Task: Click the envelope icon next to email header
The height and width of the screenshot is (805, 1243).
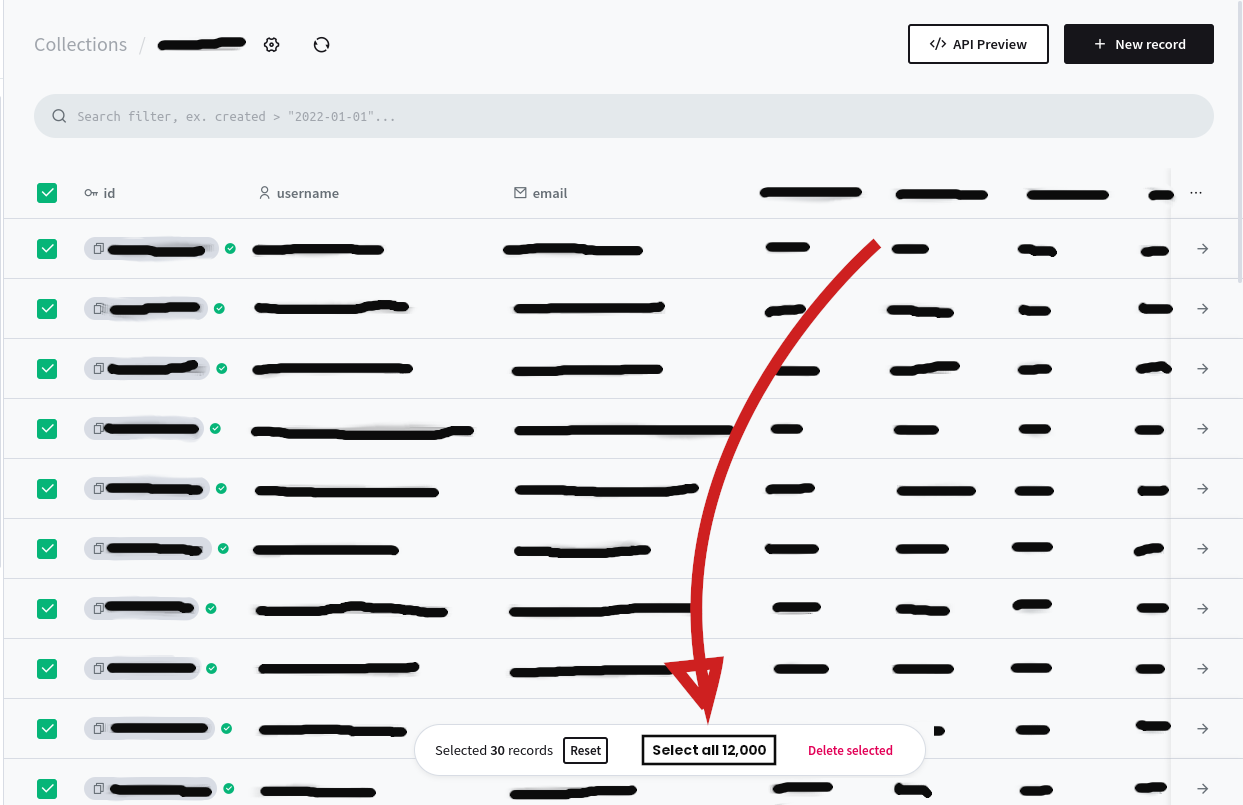Action: [x=521, y=193]
